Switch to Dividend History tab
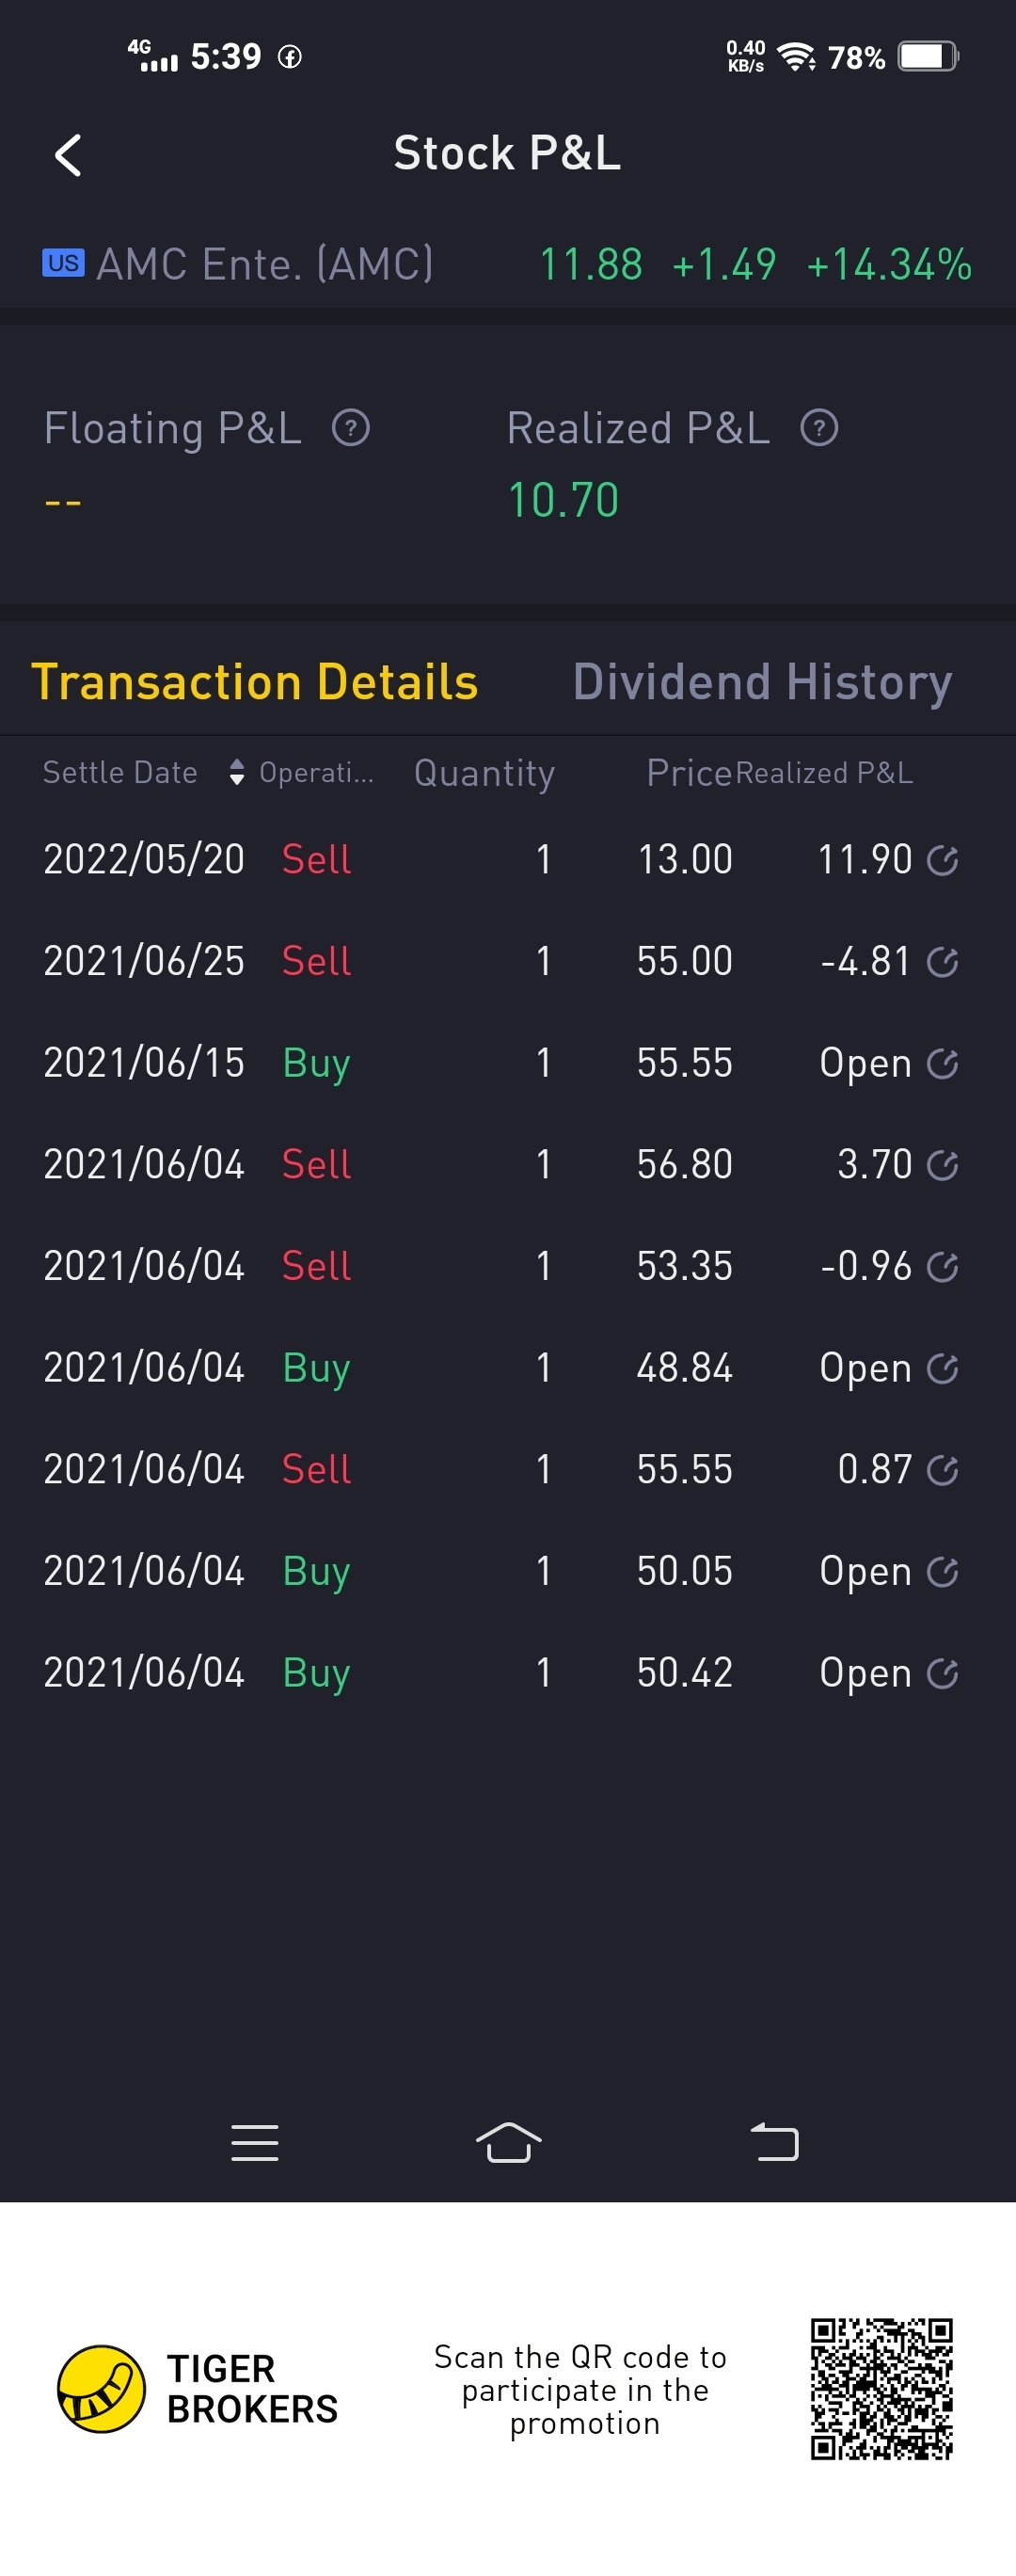 click(x=762, y=682)
